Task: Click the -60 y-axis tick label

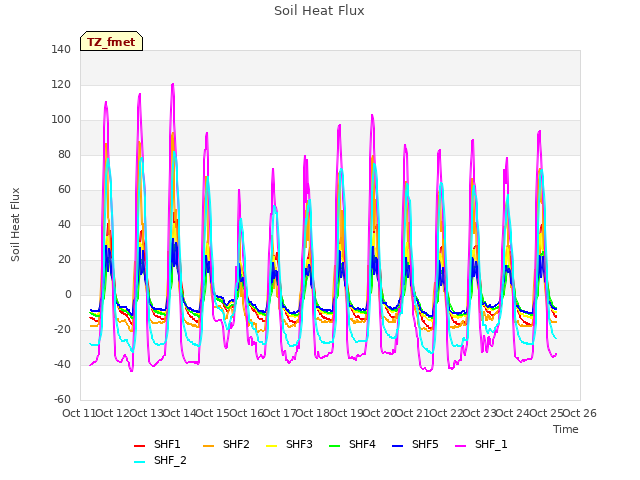Action: (x=62, y=399)
